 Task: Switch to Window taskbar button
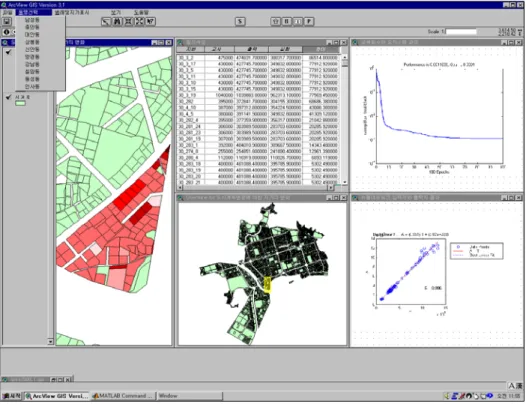point(190,396)
